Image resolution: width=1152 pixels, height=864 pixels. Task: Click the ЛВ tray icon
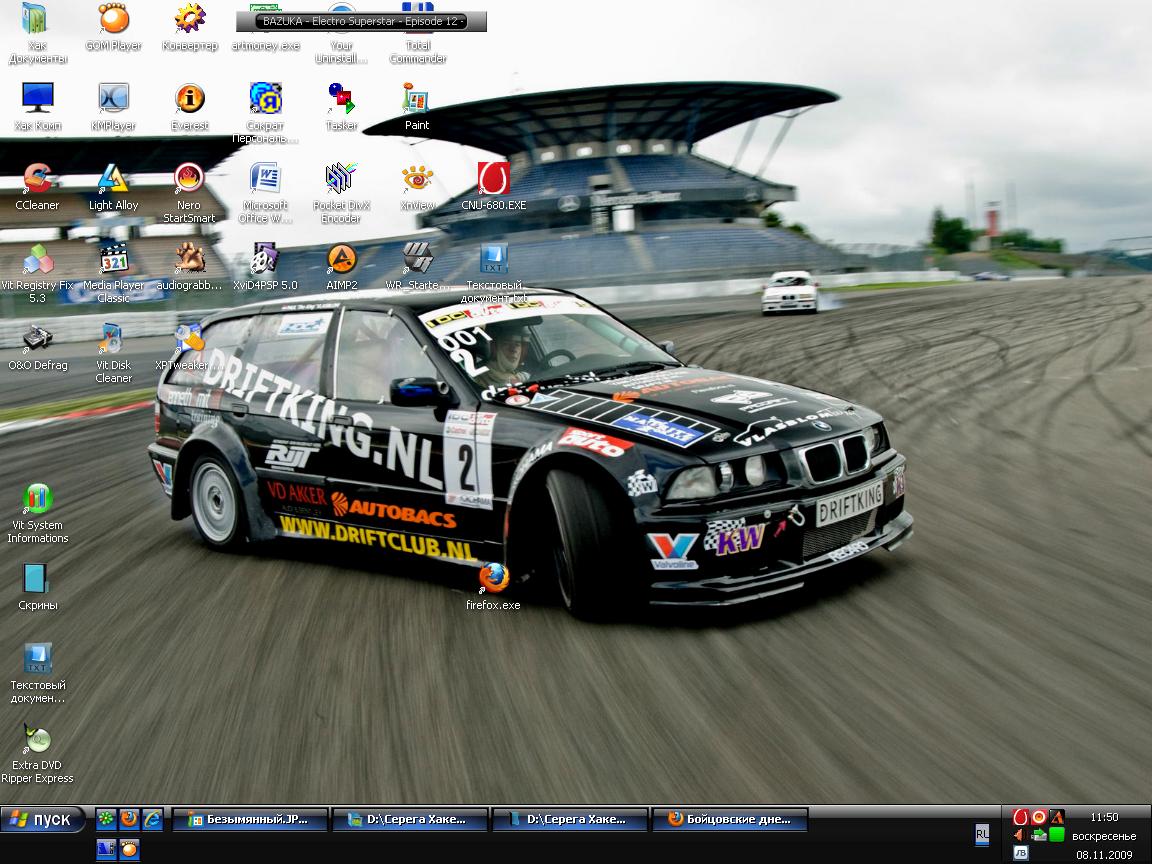click(x=1020, y=853)
